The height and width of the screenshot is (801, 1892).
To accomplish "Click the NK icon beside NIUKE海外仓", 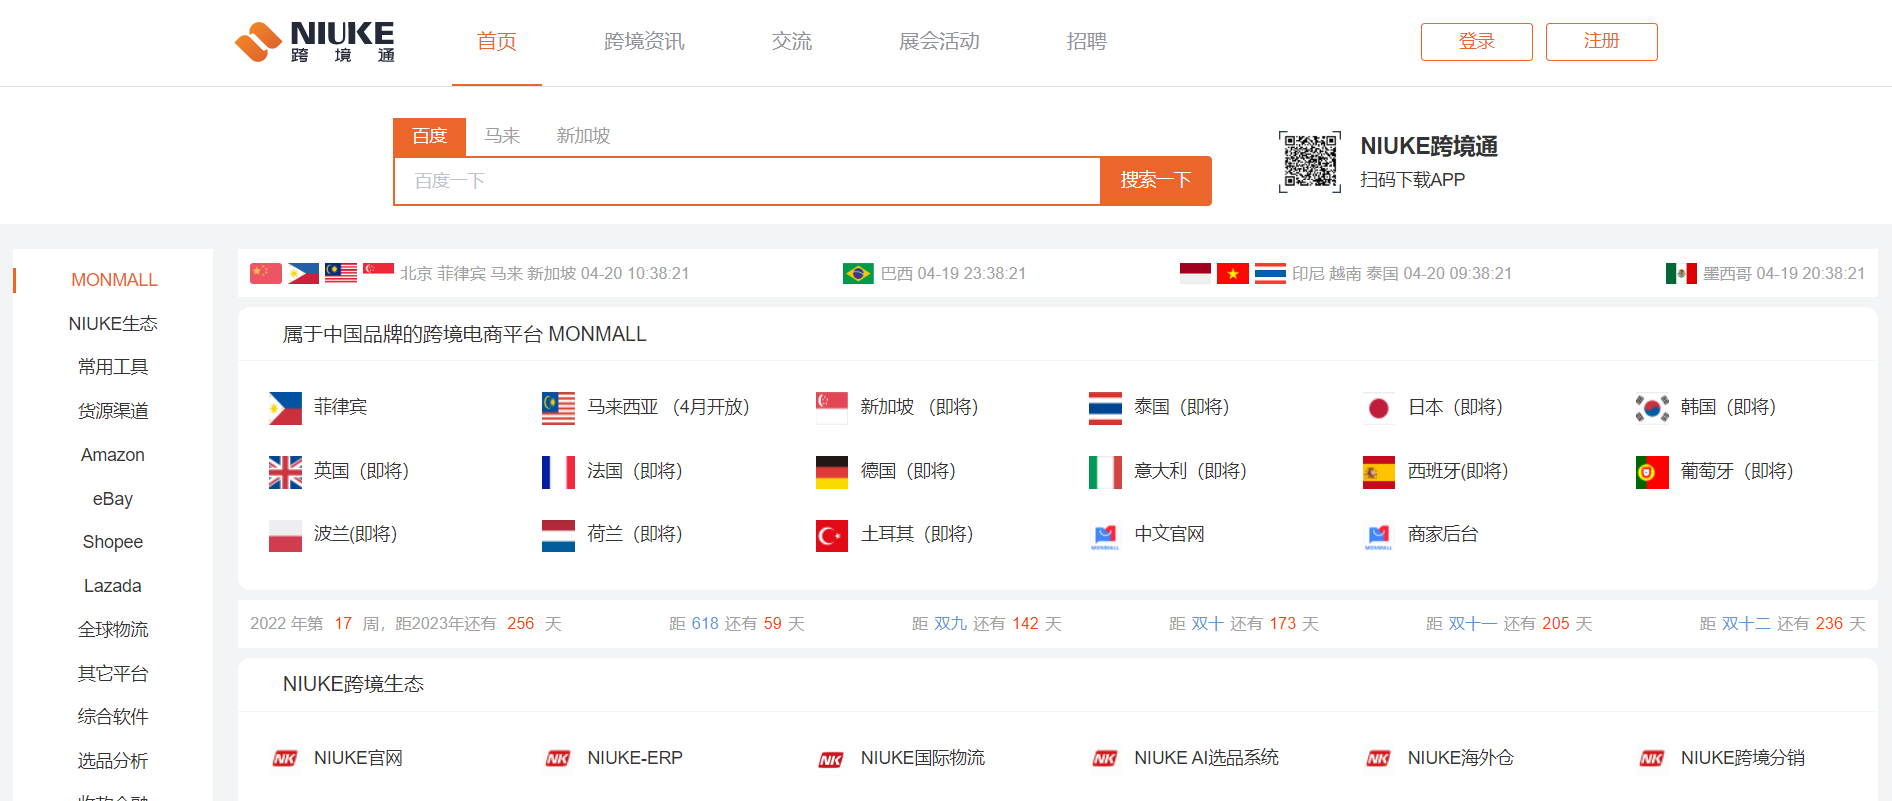I will 1379,759.
